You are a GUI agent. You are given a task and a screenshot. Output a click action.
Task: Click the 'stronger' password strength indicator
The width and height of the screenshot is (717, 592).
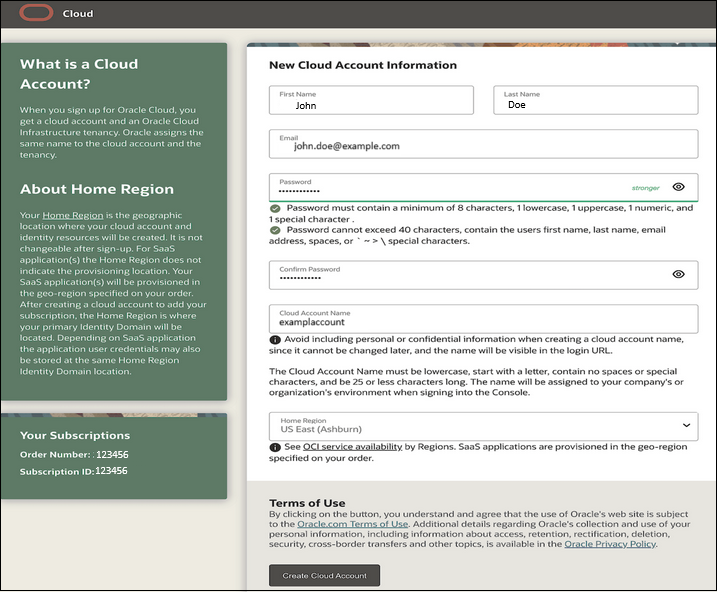(x=646, y=188)
